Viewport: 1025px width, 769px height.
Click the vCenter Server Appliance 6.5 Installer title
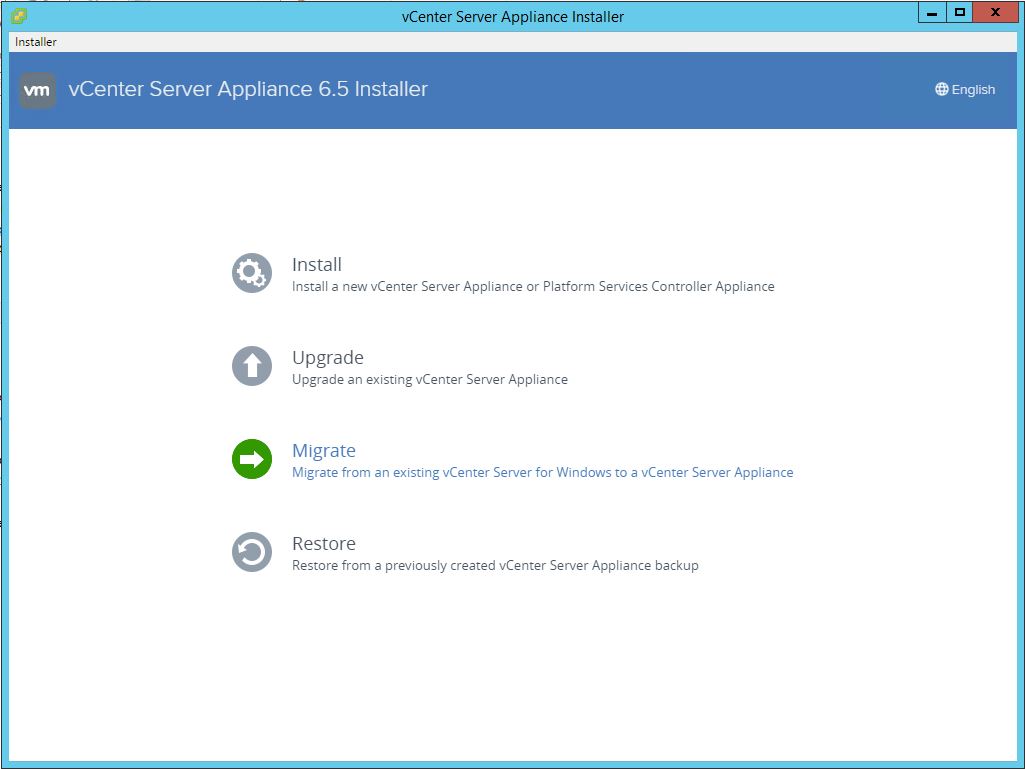pyautogui.click(x=248, y=89)
